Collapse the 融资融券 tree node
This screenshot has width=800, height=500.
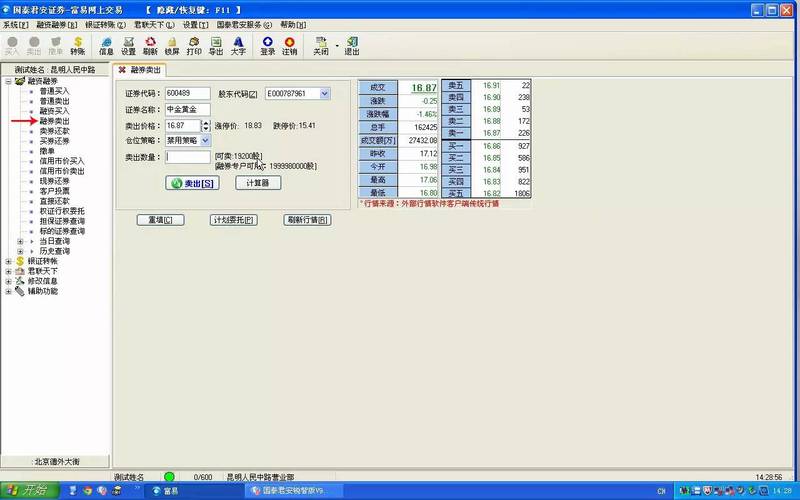coord(8,81)
